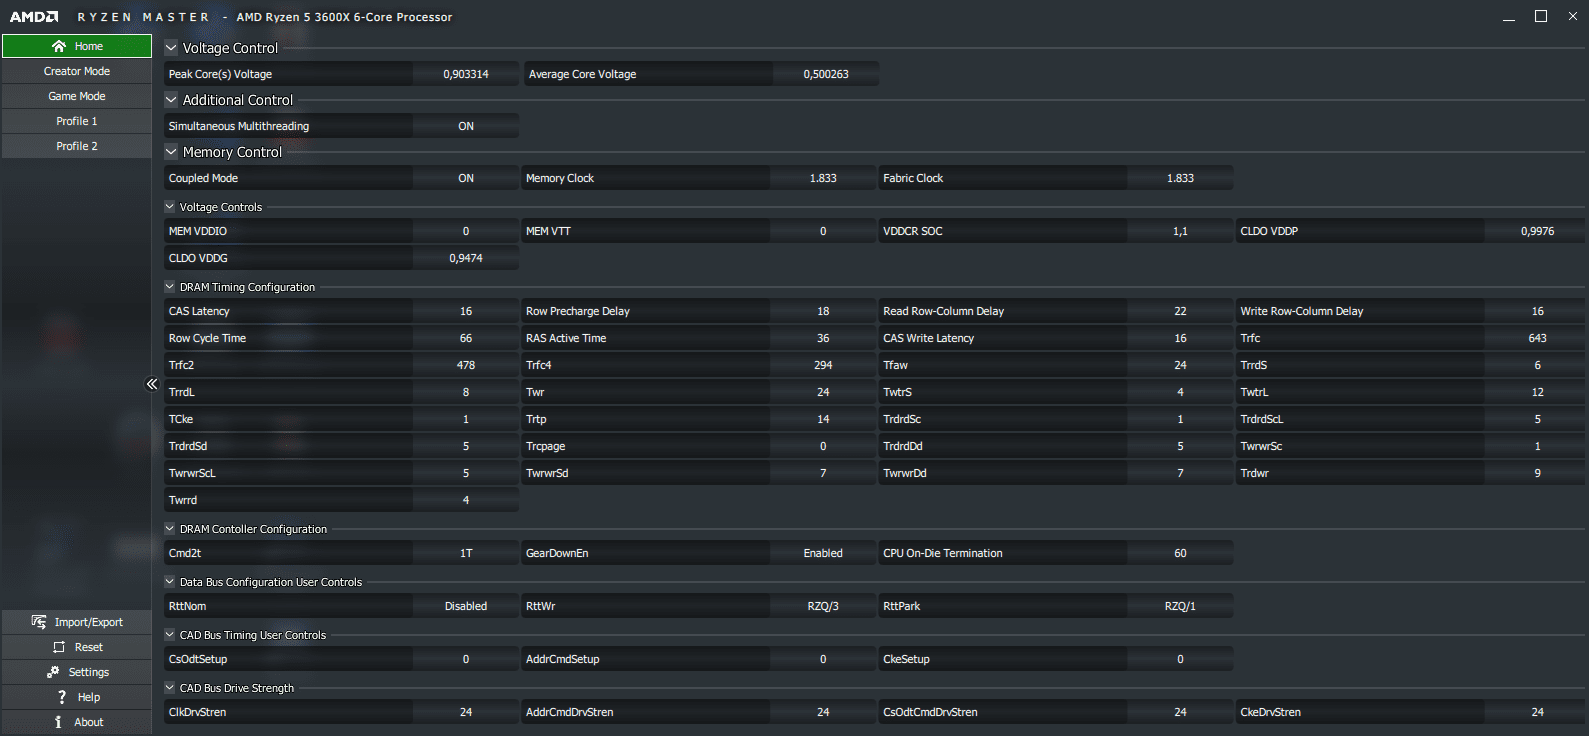Screen dimensions: 1589x736
Task: Select Profile 2 in sidebar
Action: [x=77, y=146]
